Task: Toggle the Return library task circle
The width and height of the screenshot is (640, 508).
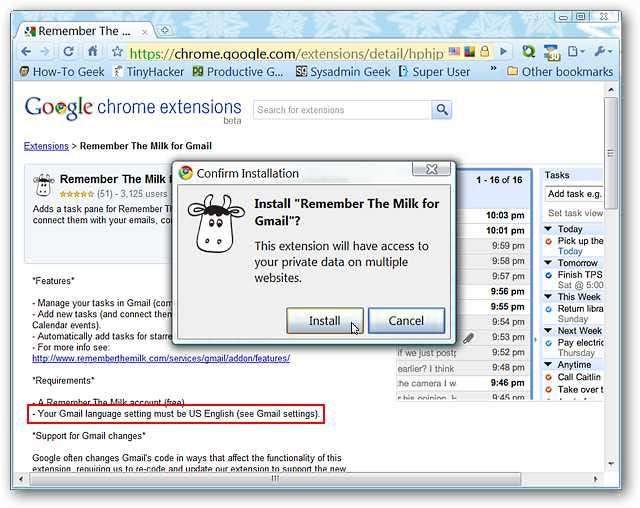Action: (549, 309)
